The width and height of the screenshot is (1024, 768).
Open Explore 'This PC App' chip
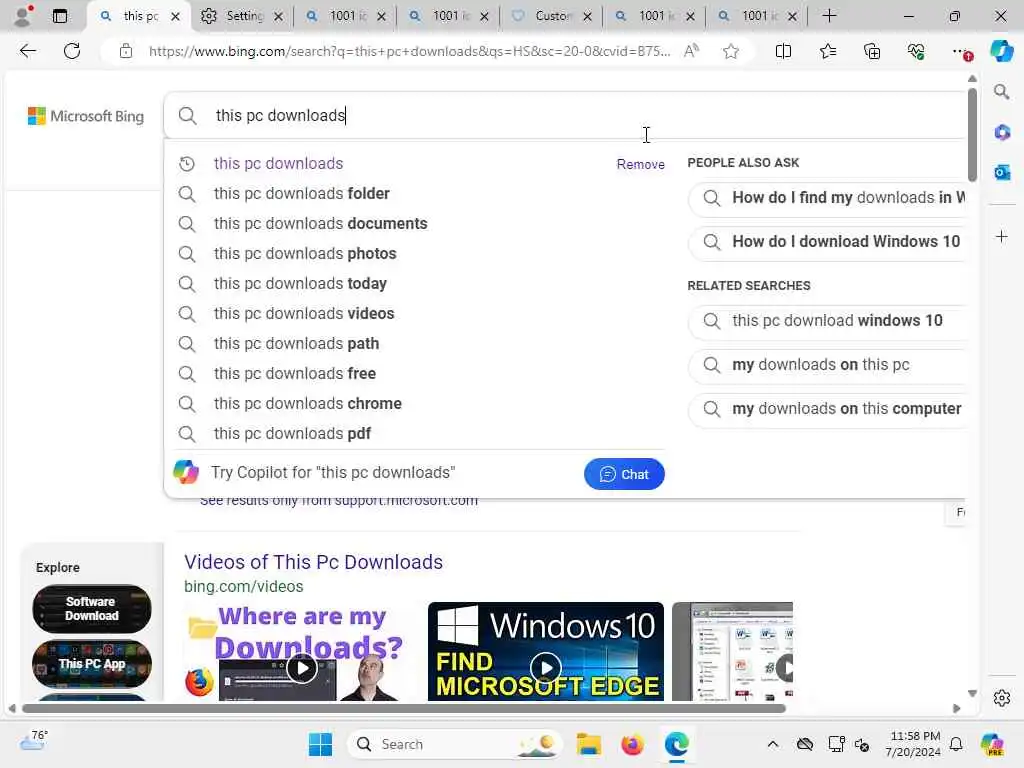click(x=91, y=664)
